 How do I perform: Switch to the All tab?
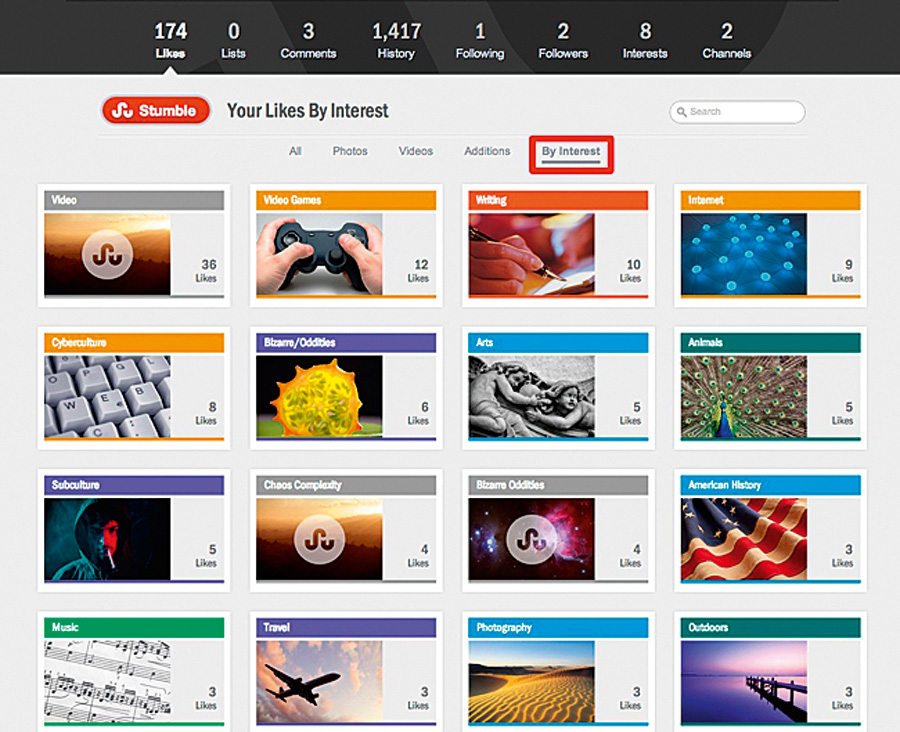click(295, 151)
